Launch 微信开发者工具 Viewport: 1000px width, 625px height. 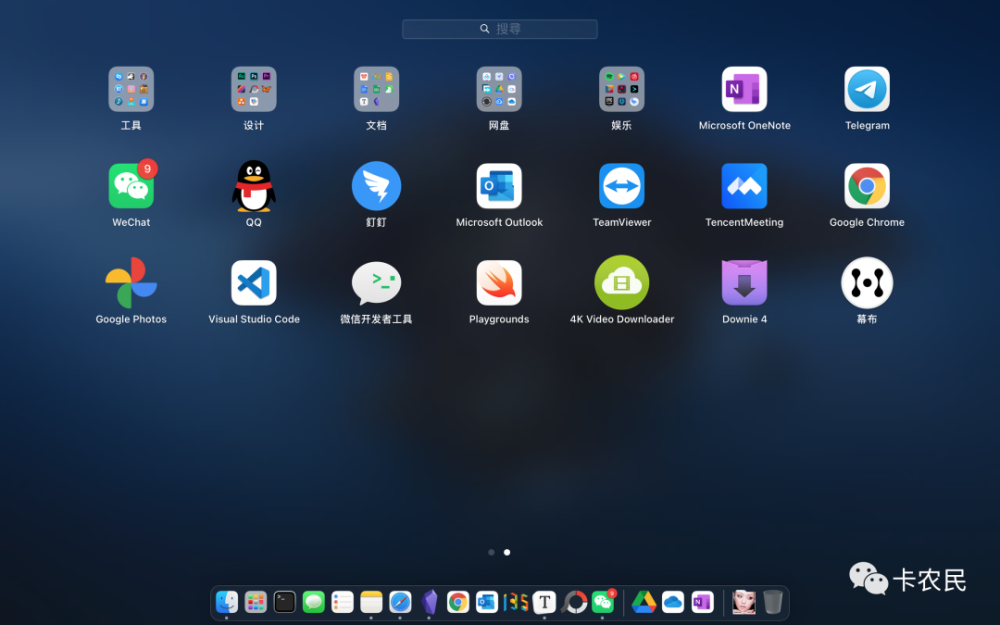(376, 283)
